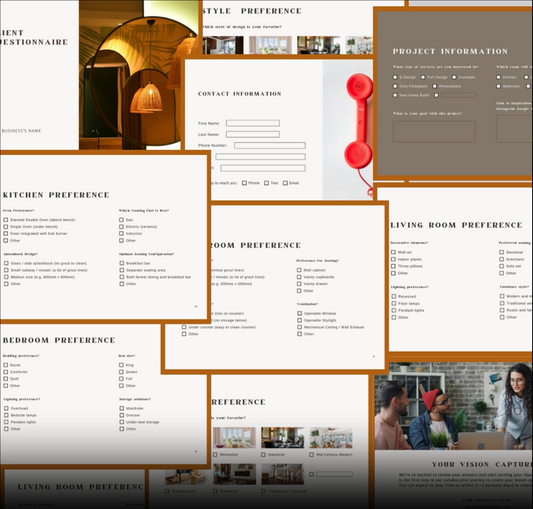Select Electric (ceramic) cooking fuel
Image resolution: width=533 pixels, height=509 pixels.
[x=121, y=226]
